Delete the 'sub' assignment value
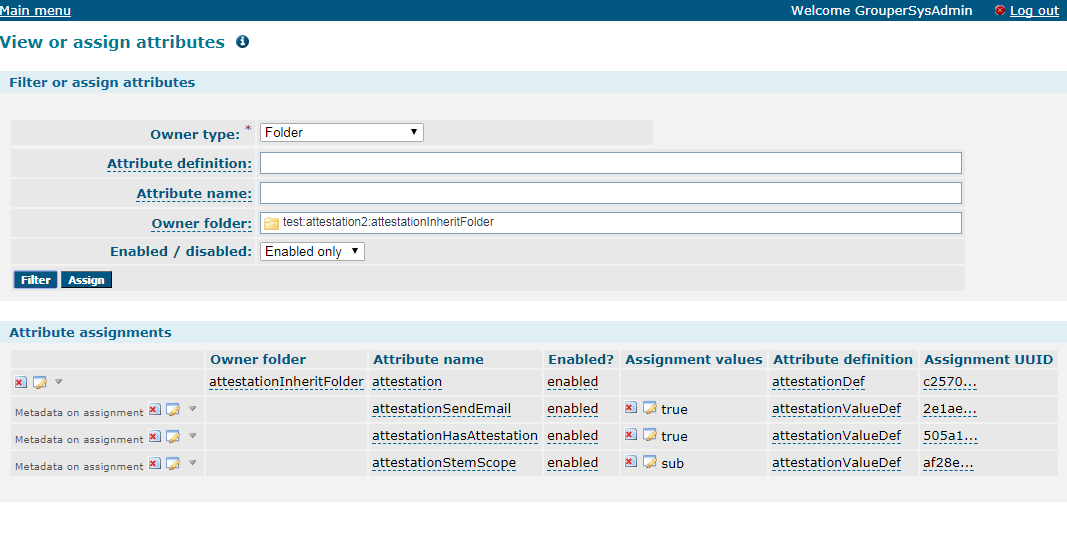Screen dimensions: 1067x533 (630, 462)
